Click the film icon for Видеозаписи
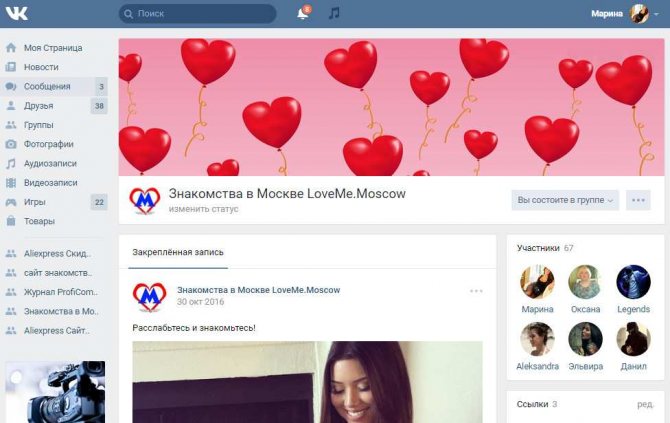Screen dimensions: 670x423 point(11,183)
